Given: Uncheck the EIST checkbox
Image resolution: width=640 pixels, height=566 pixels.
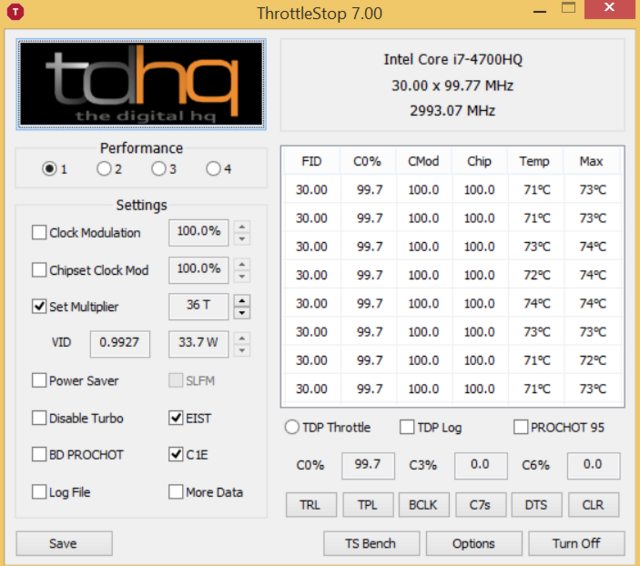Looking at the screenshot, I should click(x=176, y=418).
